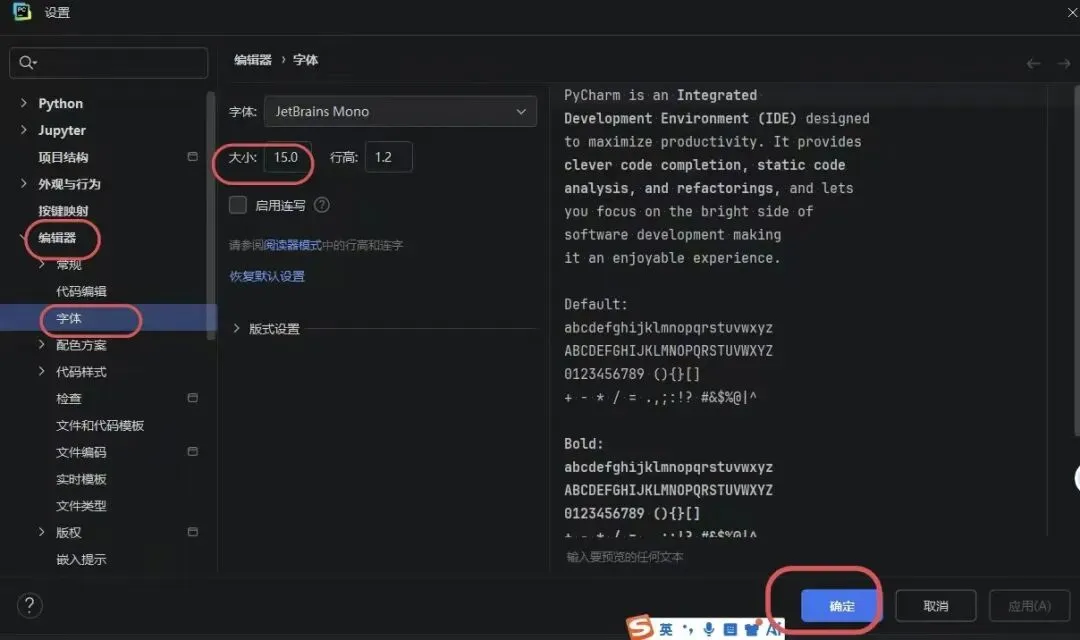Expand the Jupyter settings node

point(24,130)
